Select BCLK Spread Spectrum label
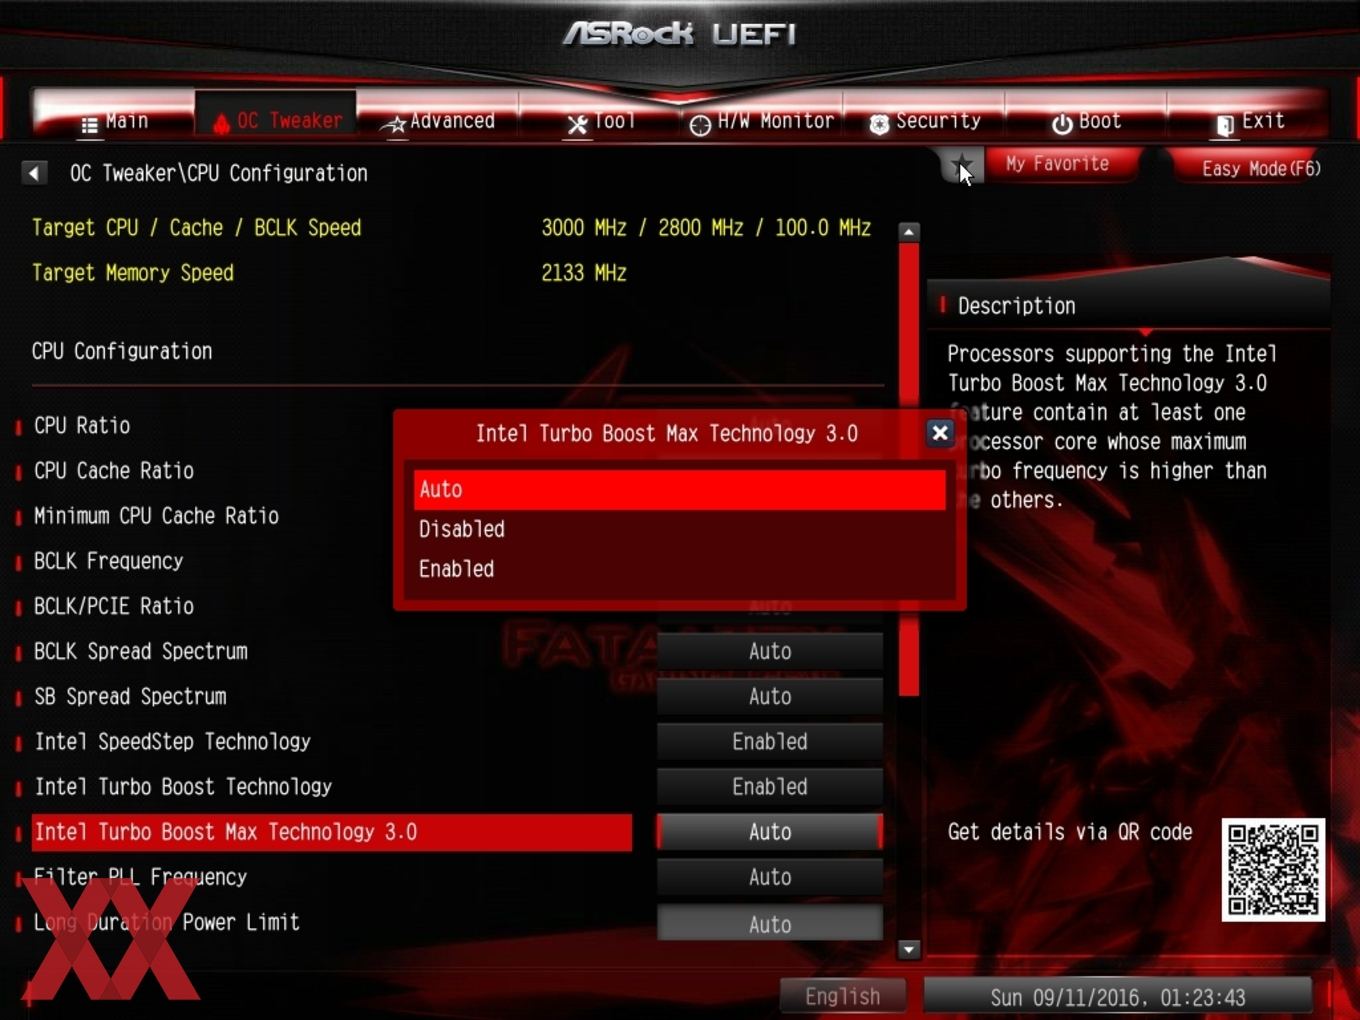This screenshot has width=1360, height=1020. pos(140,651)
